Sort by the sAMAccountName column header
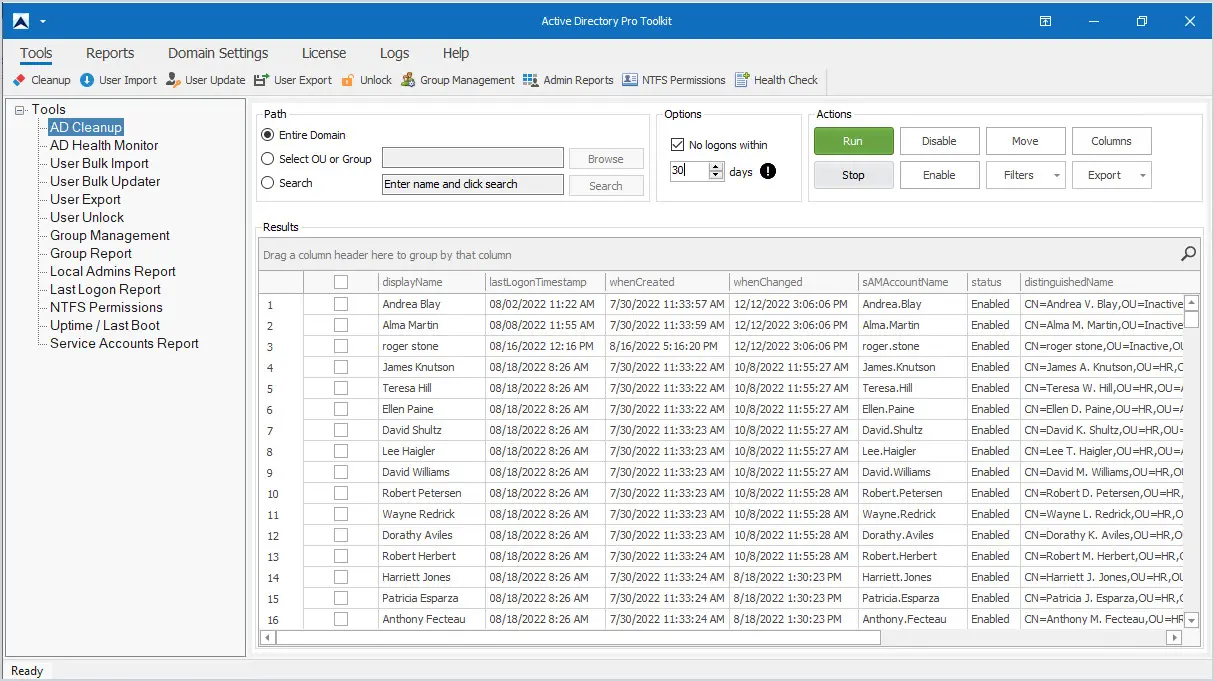This screenshot has width=1214, height=681. pyautogui.click(x=912, y=282)
